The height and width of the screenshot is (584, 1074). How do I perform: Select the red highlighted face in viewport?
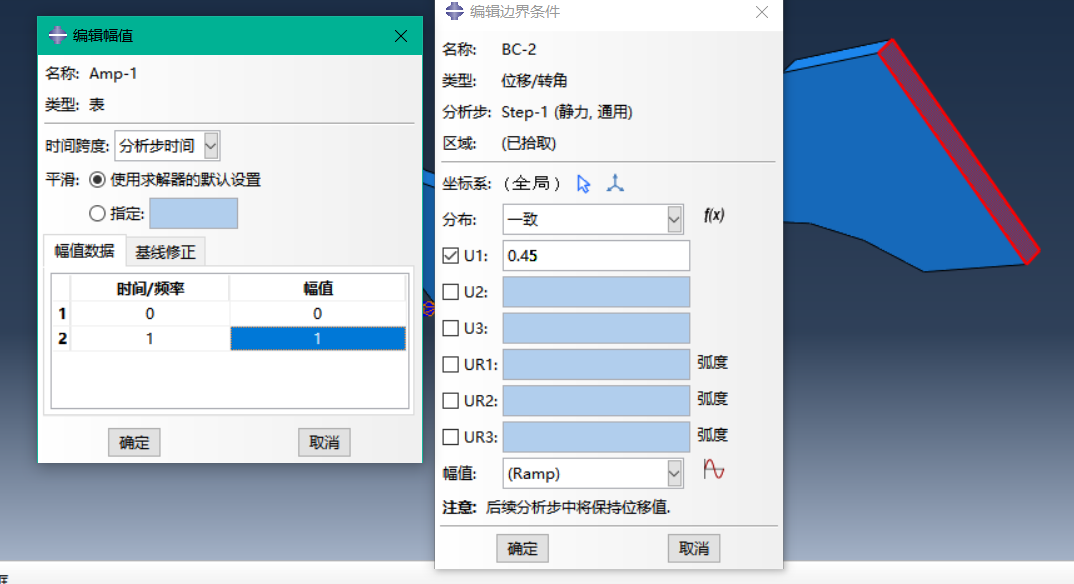point(958,152)
